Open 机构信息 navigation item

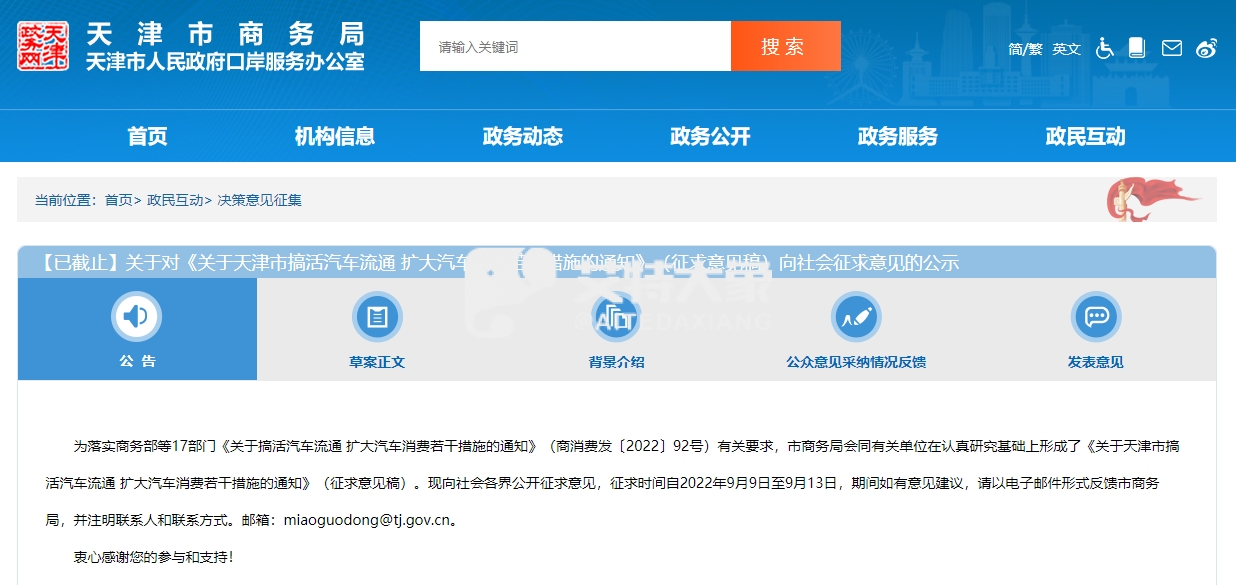coord(335,137)
